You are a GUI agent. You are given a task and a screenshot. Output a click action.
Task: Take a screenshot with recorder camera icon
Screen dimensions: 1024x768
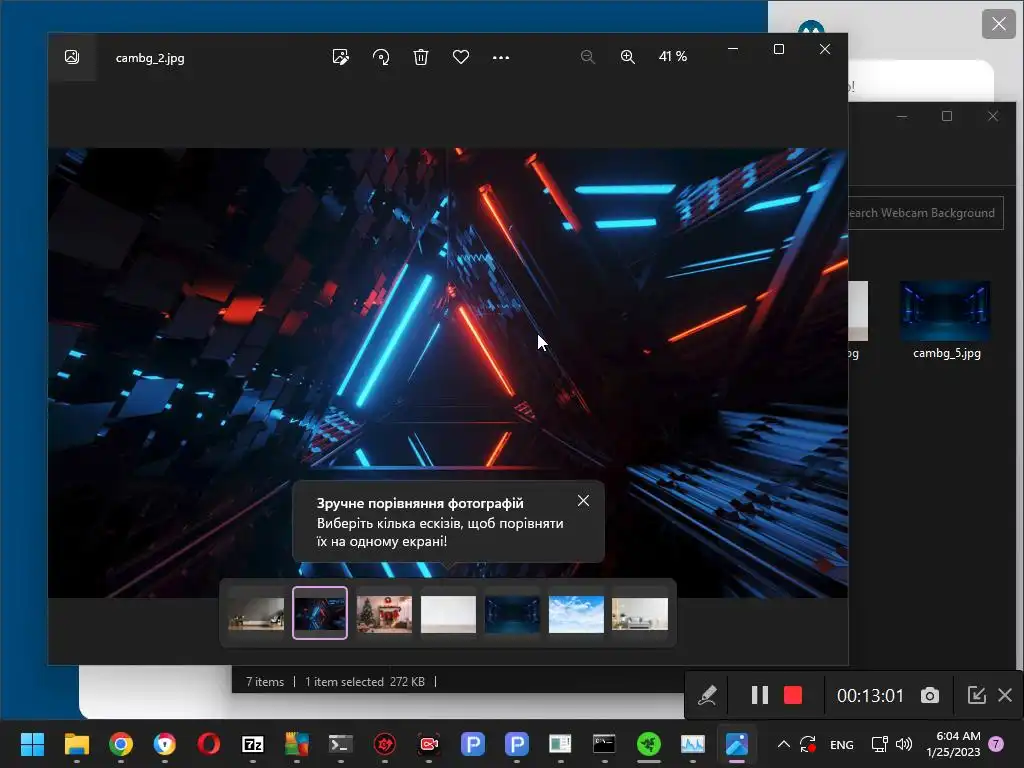pyautogui.click(x=930, y=695)
